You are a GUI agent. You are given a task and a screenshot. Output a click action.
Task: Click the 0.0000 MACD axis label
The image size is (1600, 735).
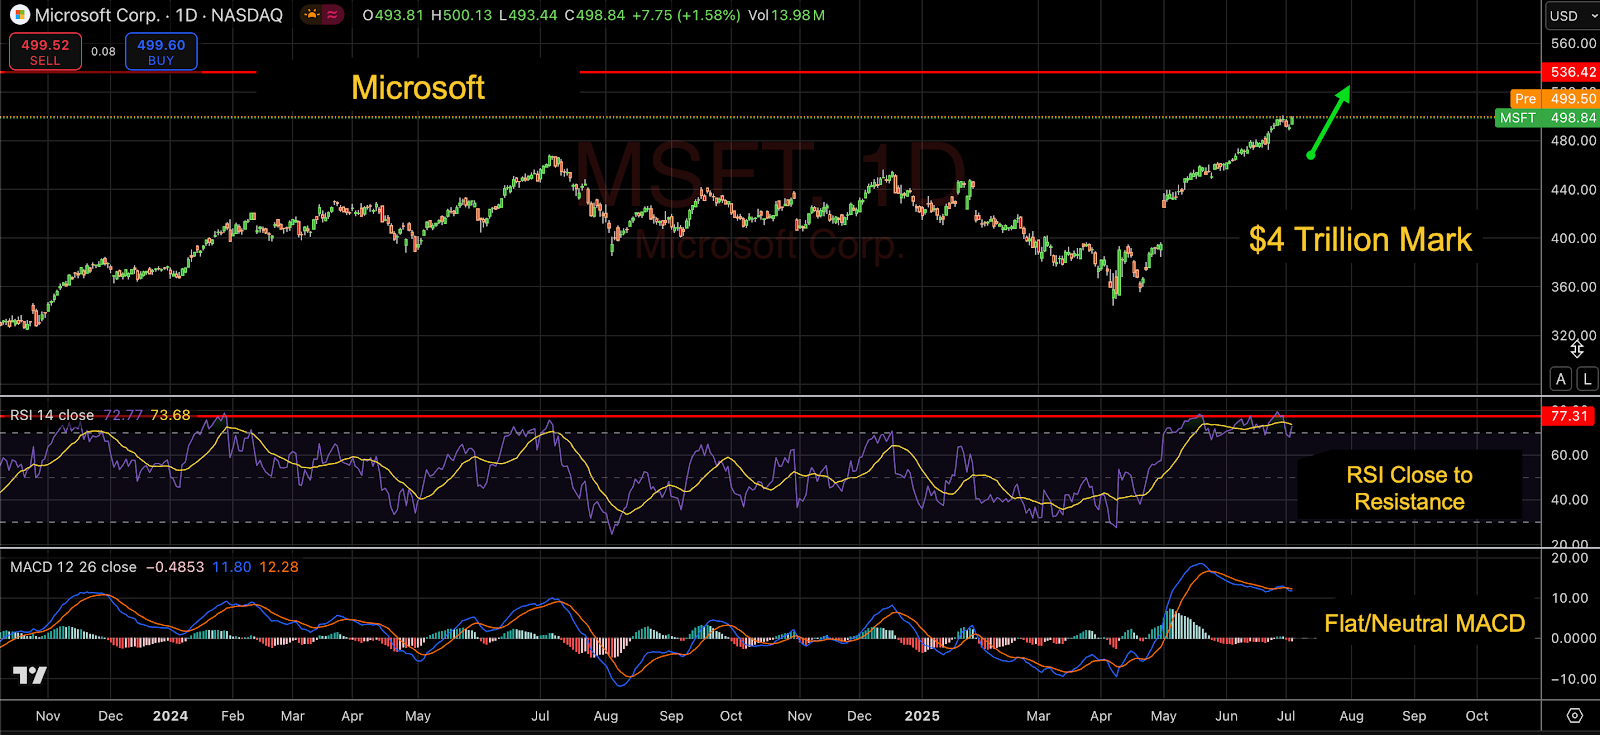coord(1573,638)
